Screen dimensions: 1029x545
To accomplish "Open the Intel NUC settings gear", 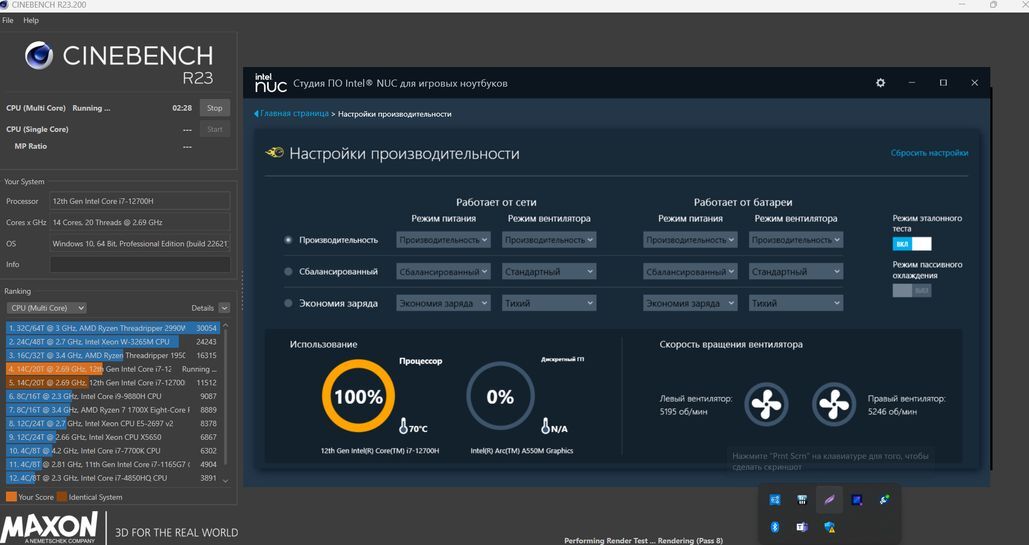I will tap(880, 83).
